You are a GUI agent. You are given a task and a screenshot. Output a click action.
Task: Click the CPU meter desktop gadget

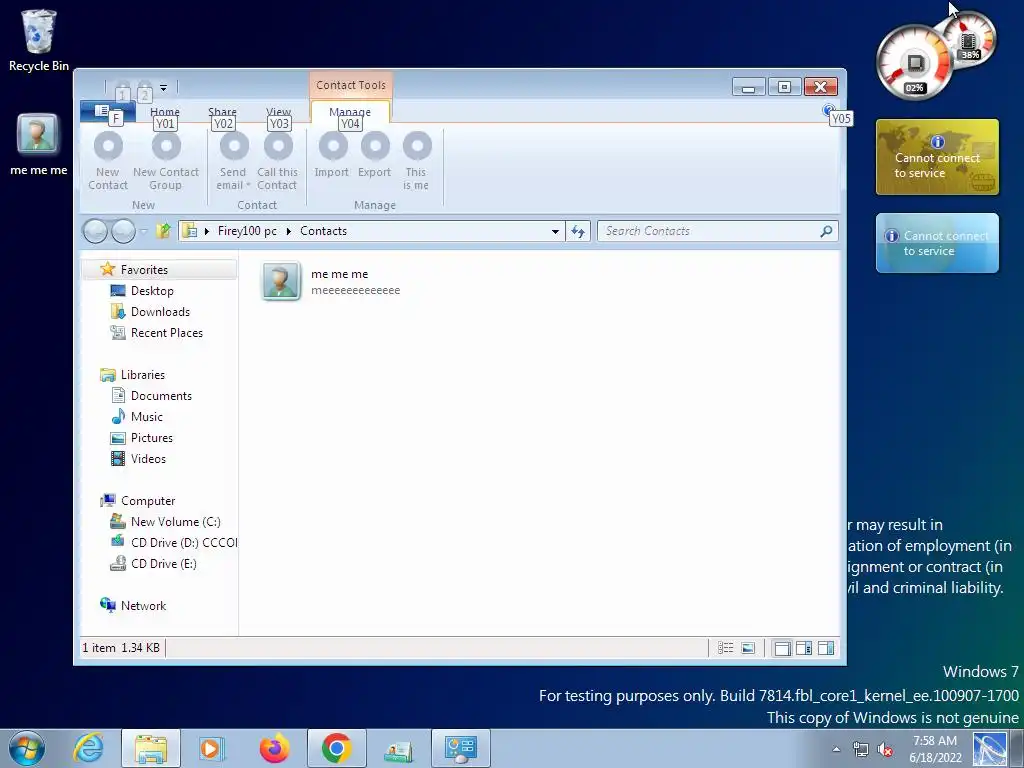pyautogui.click(x=935, y=57)
